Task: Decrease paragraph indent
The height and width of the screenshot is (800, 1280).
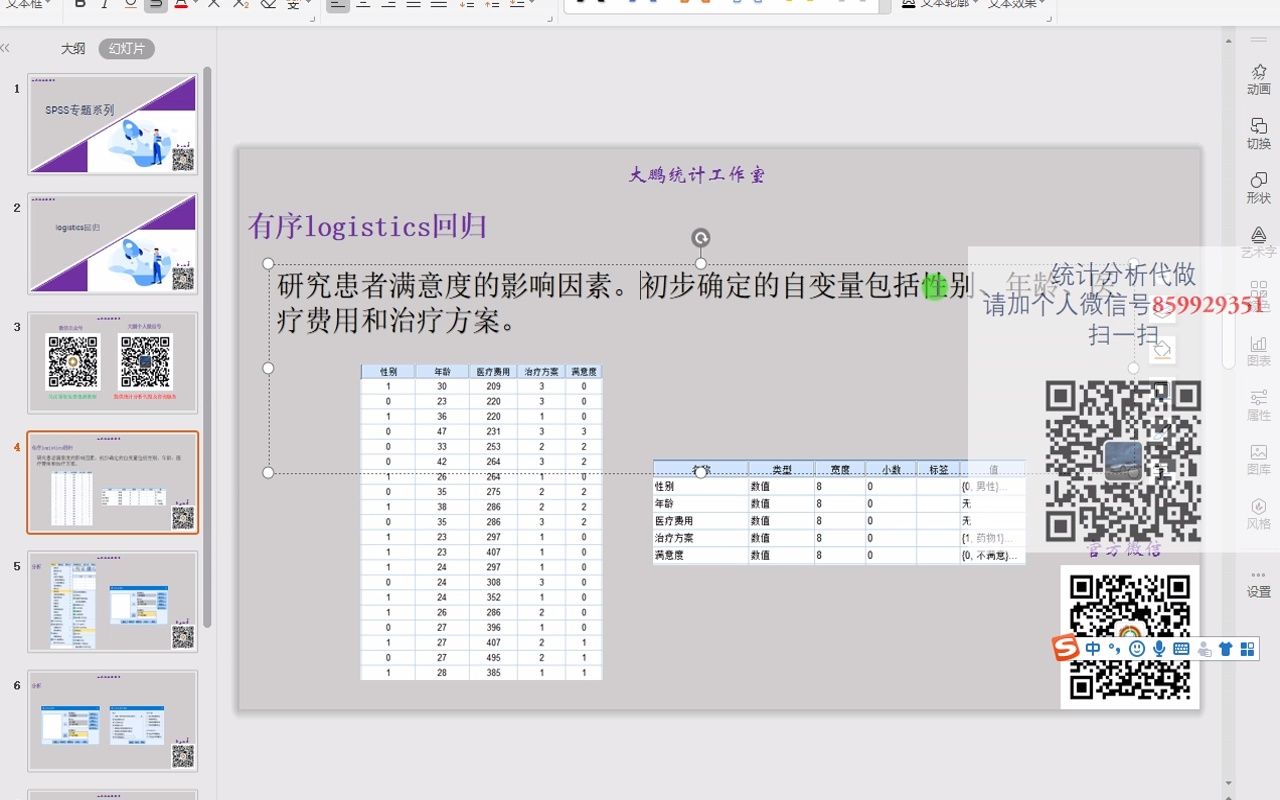Action: click(466, 4)
